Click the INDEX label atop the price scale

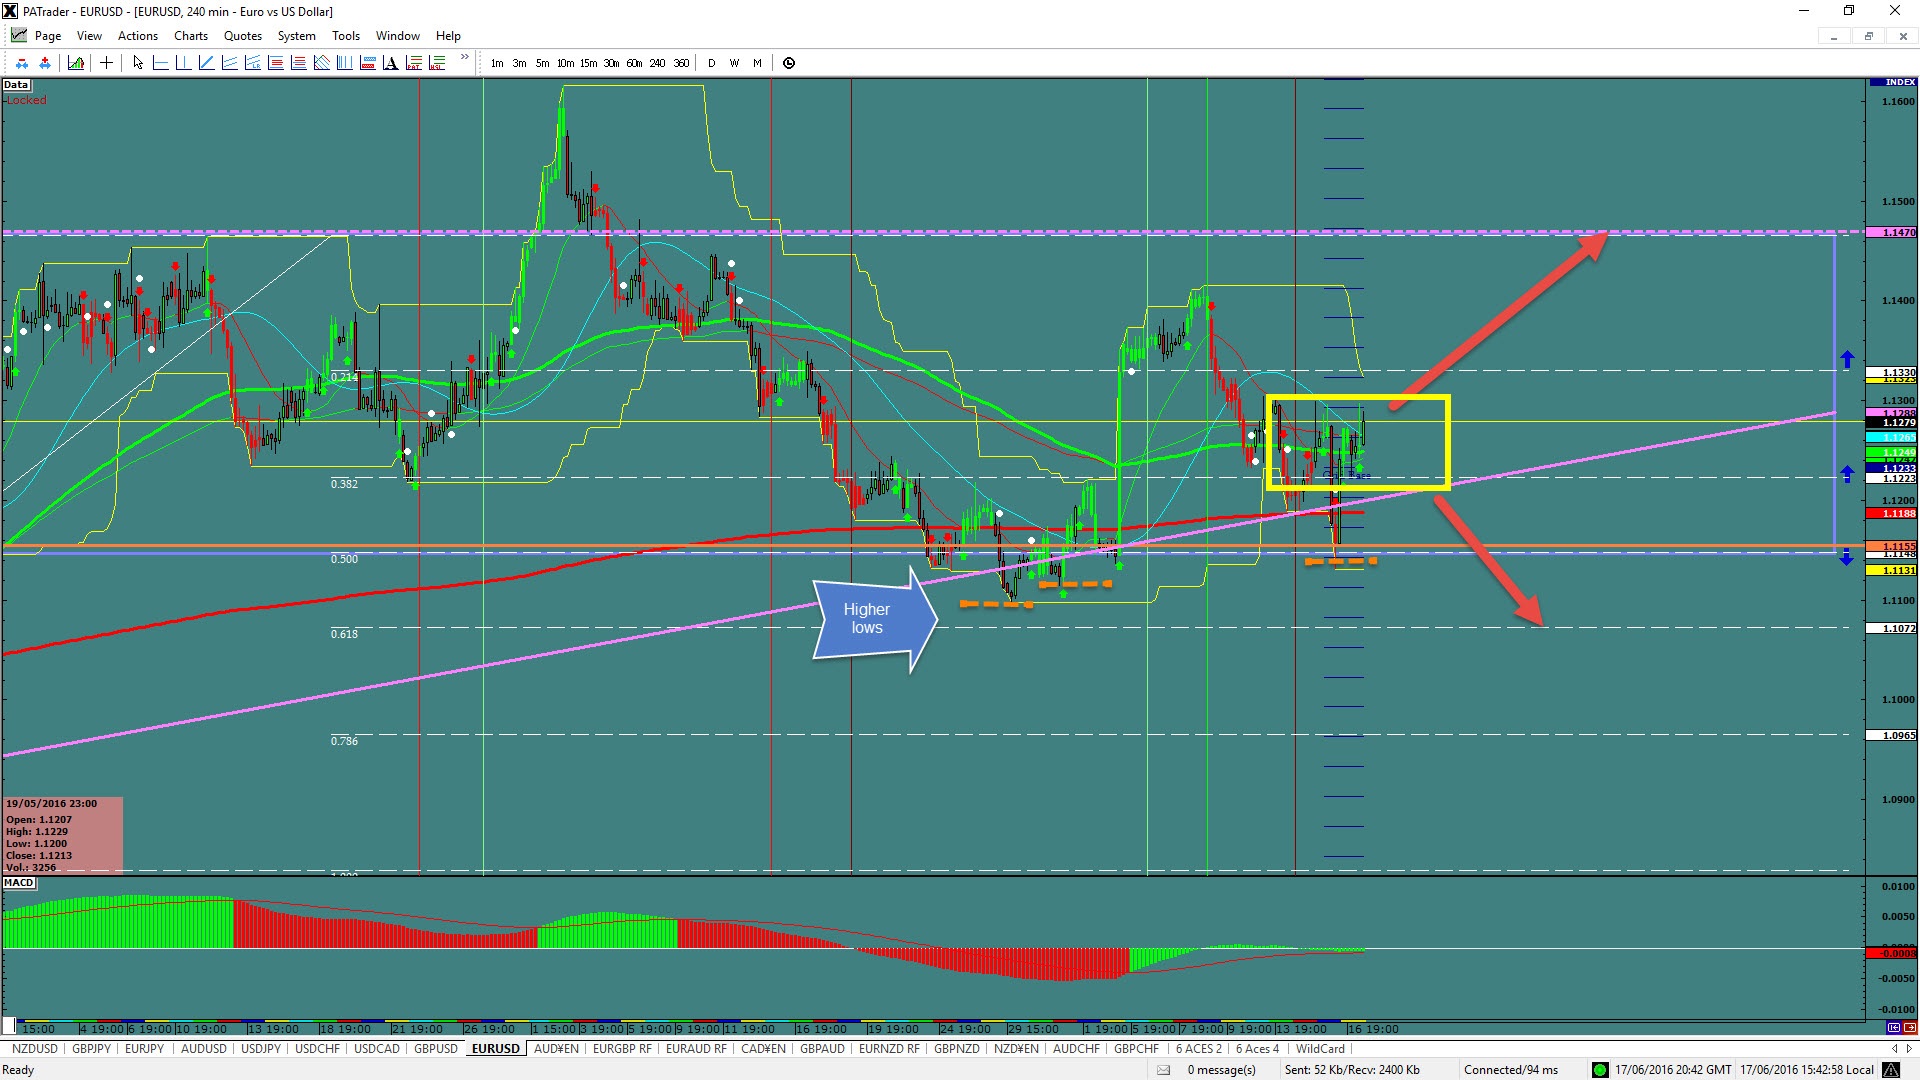[x=1892, y=82]
